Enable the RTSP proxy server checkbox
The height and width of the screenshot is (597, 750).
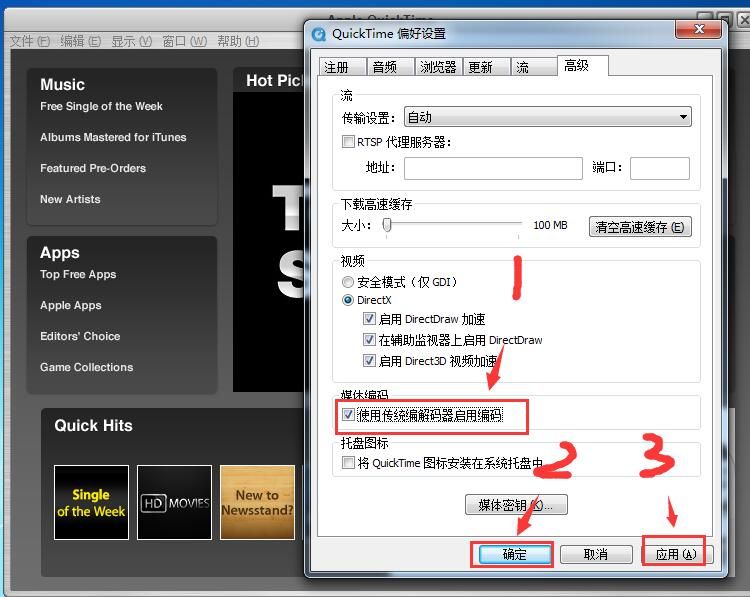pos(349,142)
